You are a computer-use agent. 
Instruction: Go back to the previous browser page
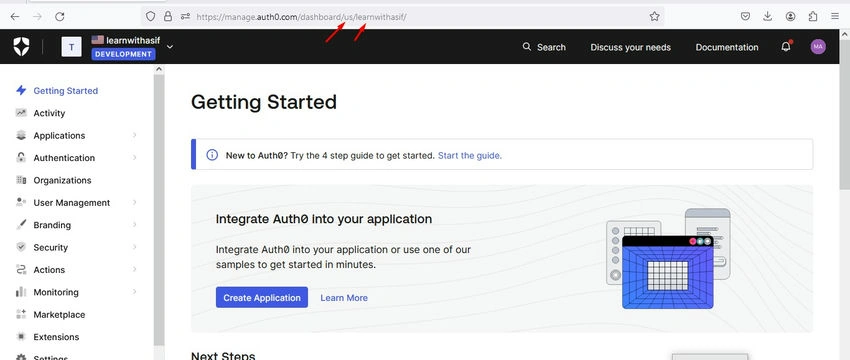15,17
